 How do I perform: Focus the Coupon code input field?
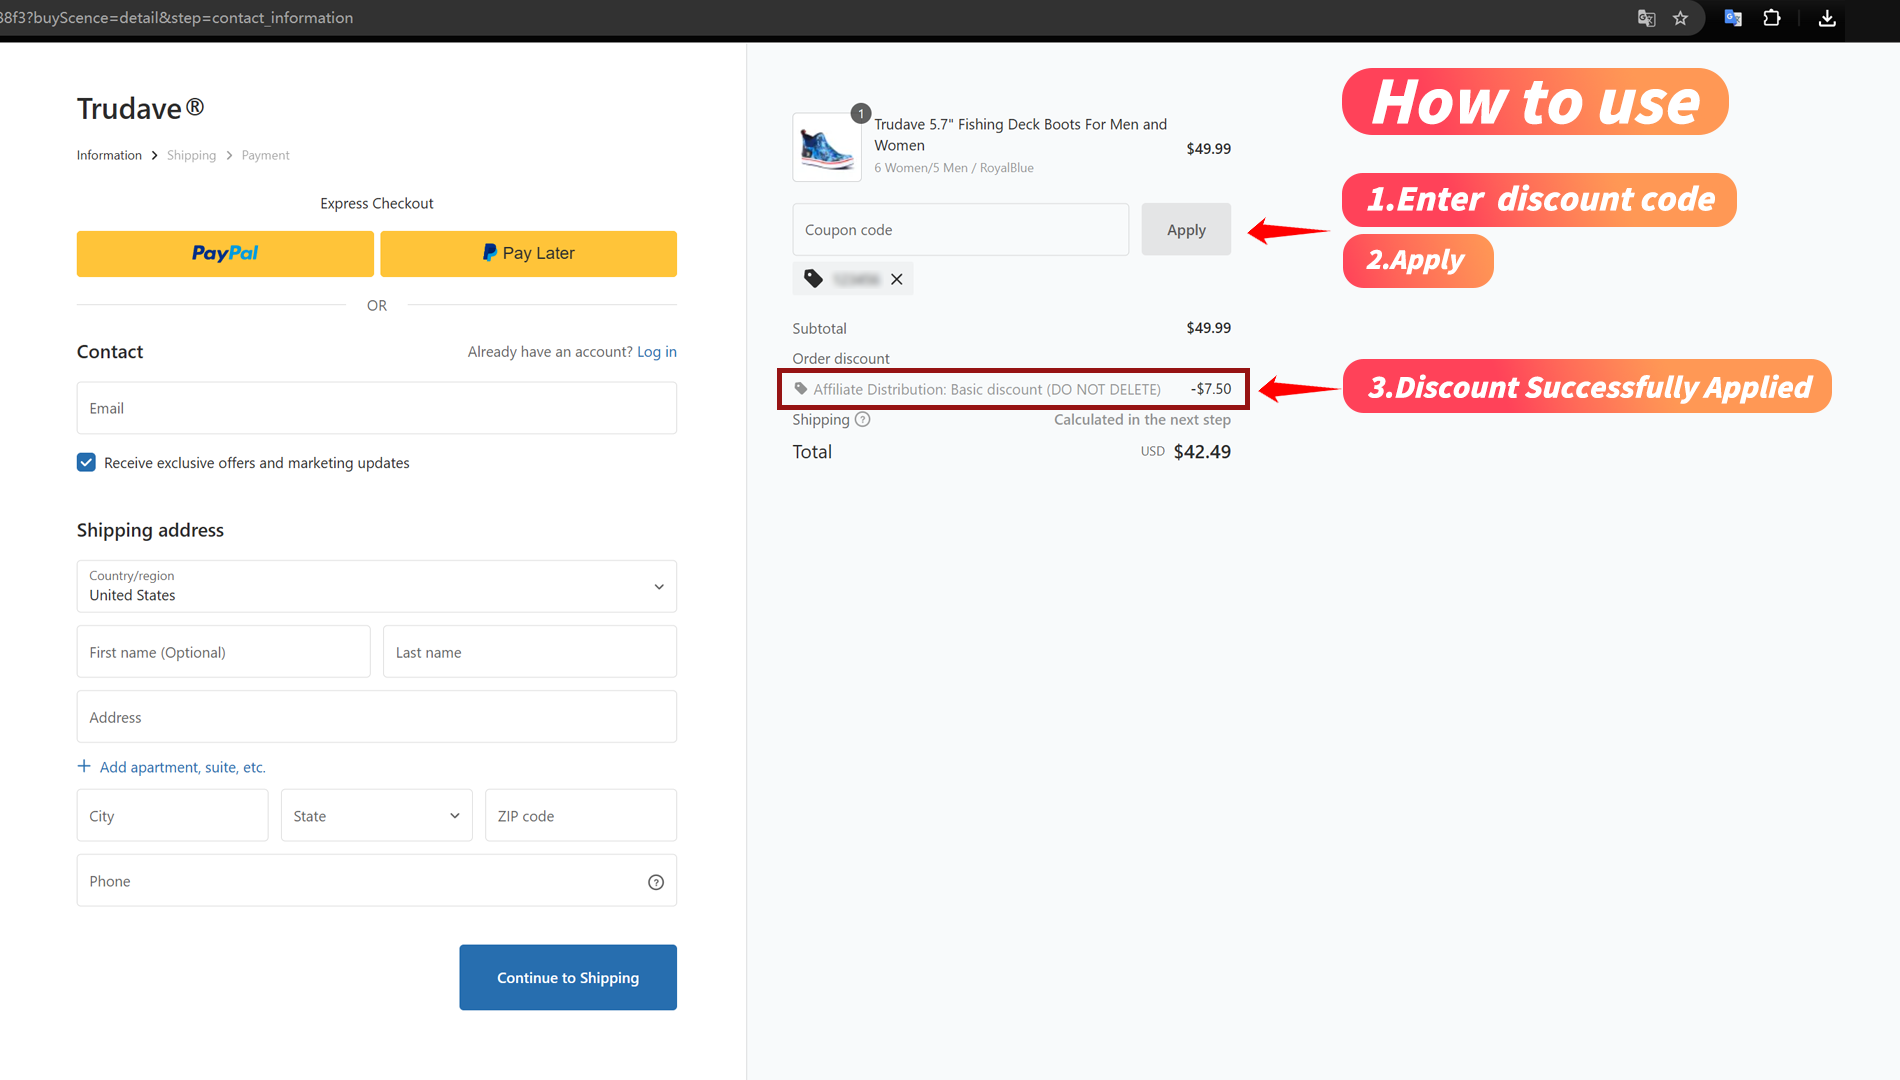(x=961, y=230)
